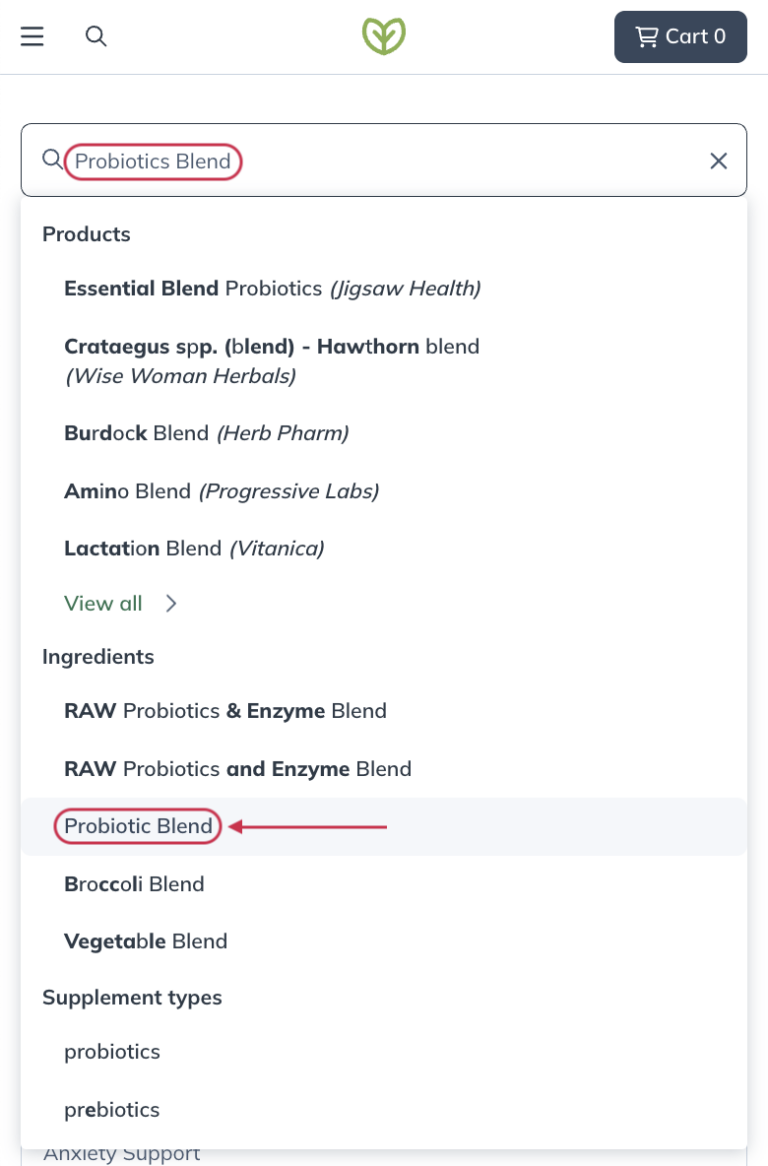
Task: Click the highlighted Probiotic Blend ingredient
Action: [x=137, y=826]
